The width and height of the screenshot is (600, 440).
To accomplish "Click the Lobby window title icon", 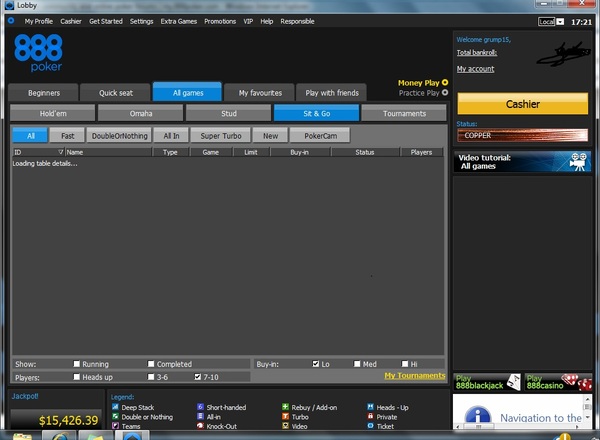I will click(10, 5).
